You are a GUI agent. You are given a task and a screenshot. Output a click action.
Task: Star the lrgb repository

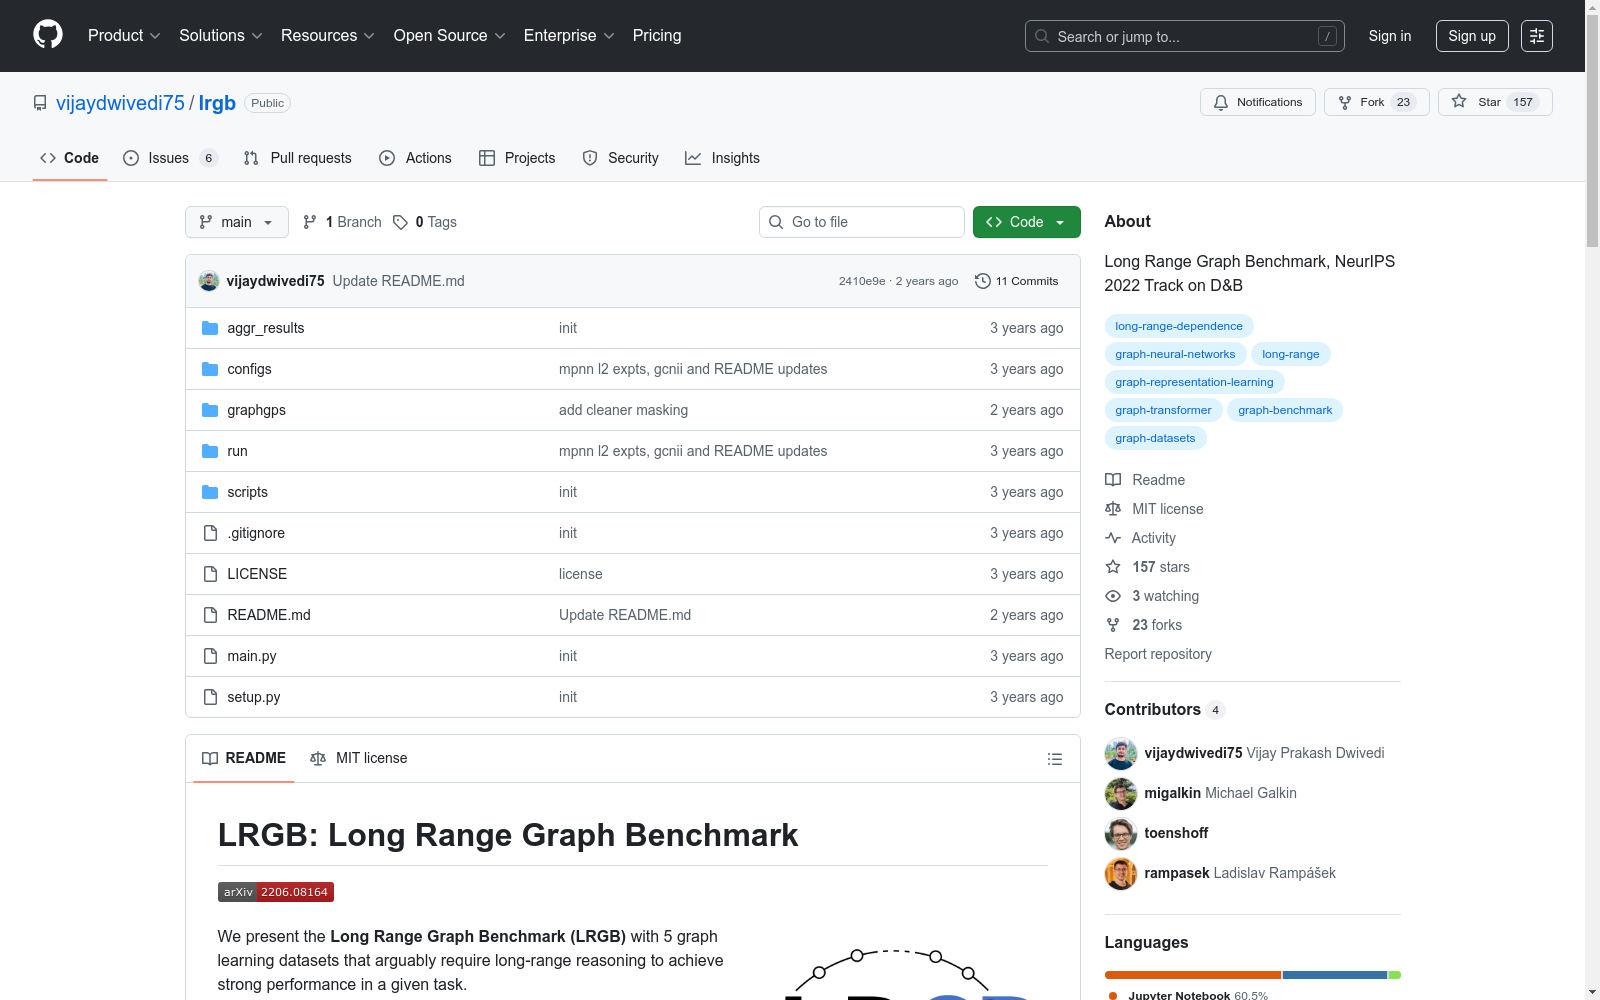1495,102
